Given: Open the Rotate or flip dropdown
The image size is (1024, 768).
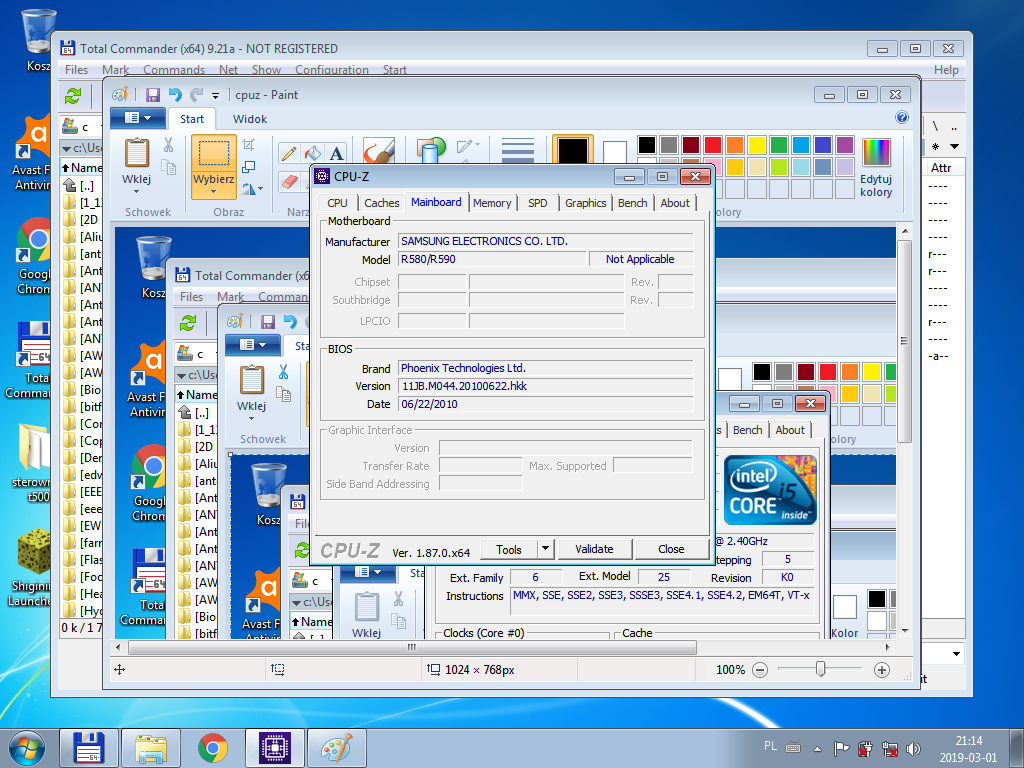Looking at the screenshot, I should point(253,189).
